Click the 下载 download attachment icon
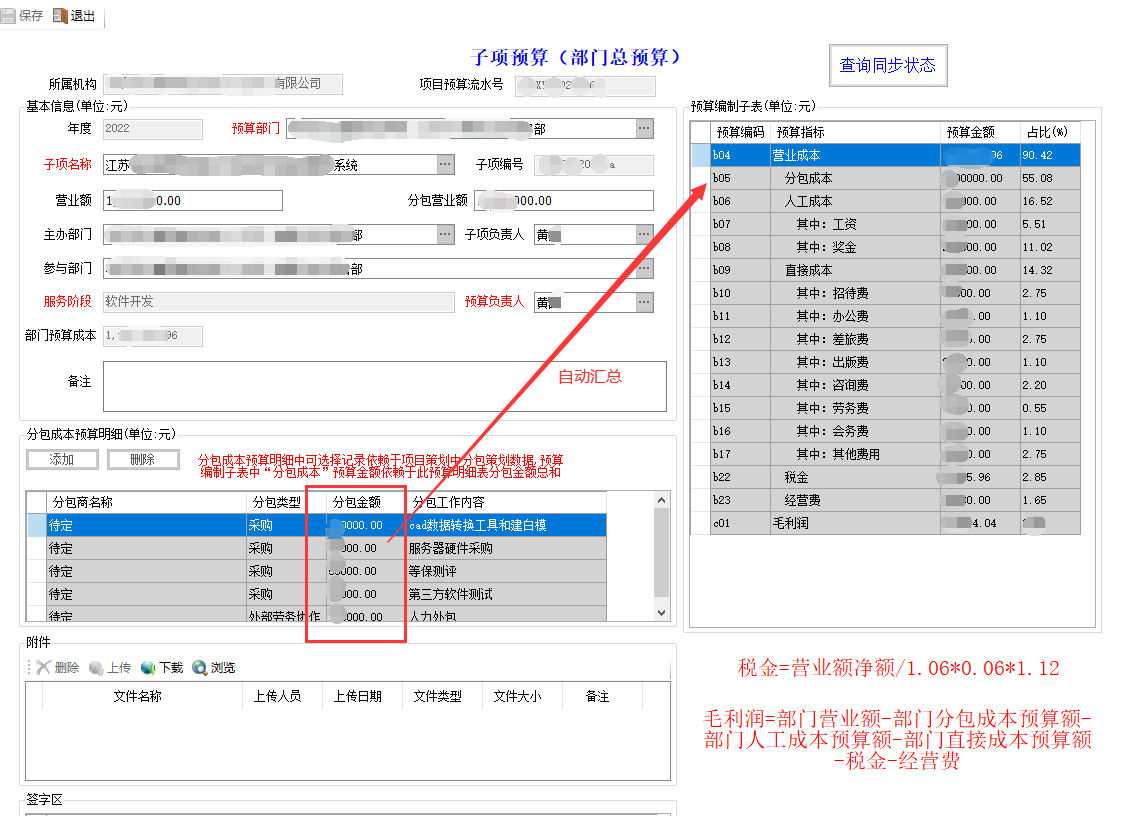Screen dimensions: 1129x816 pyautogui.click(x=148, y=668)
